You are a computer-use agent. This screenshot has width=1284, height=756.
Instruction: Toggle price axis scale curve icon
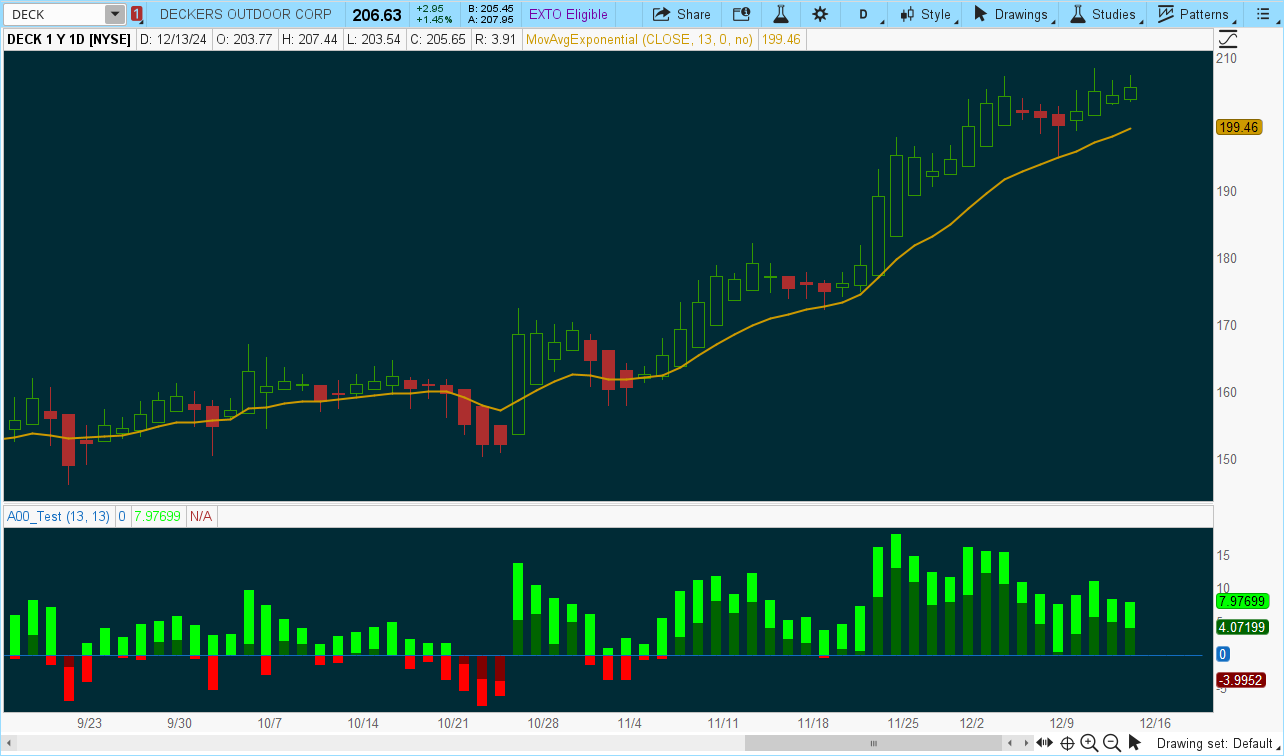click(1228, 39)
